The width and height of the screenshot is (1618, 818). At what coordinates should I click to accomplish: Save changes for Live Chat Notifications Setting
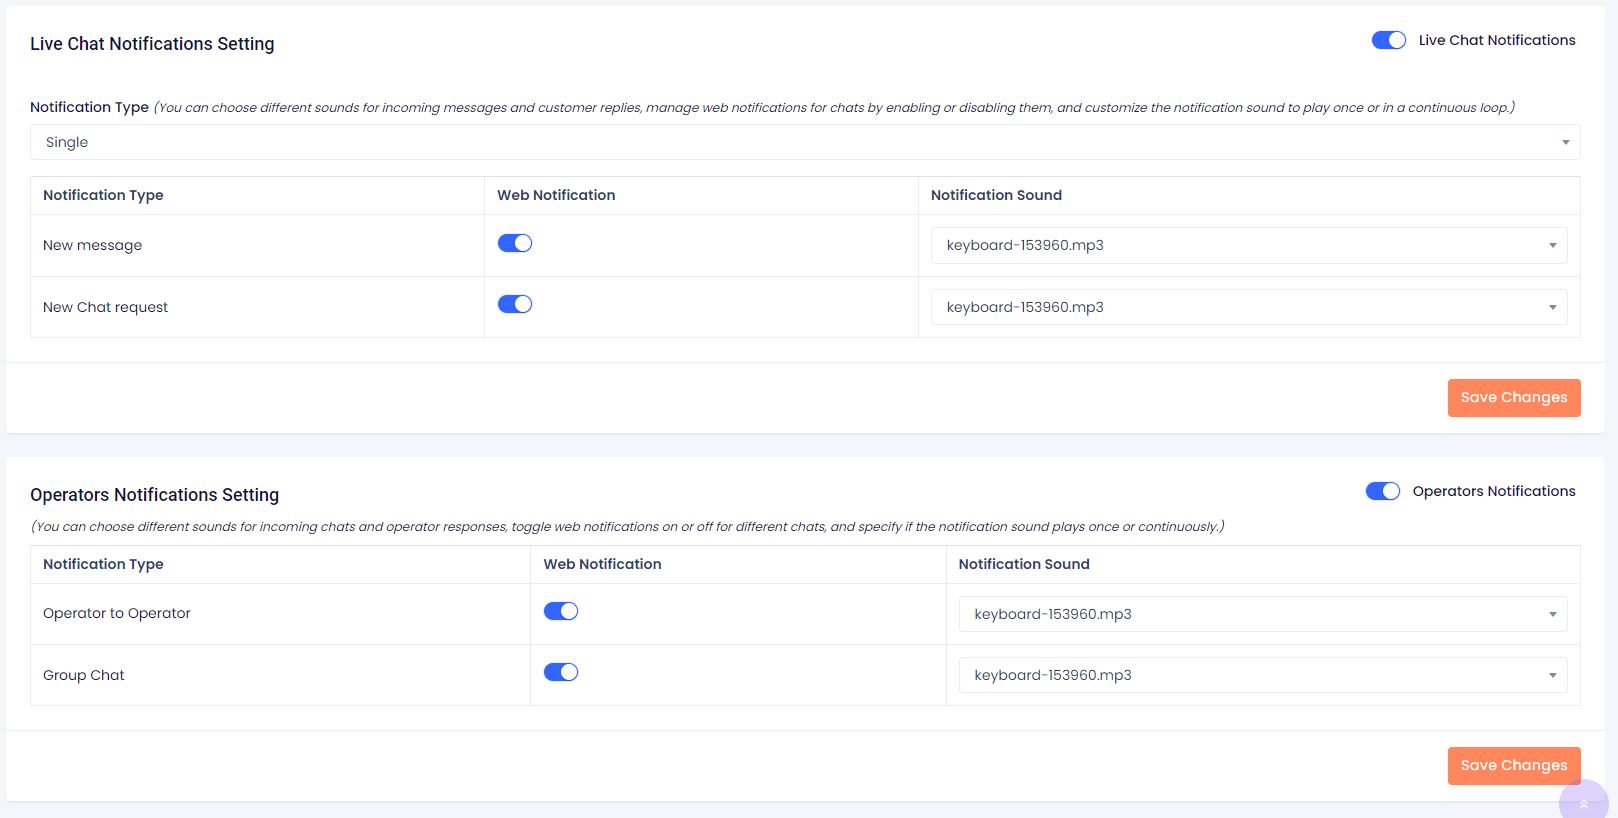pos(1513,398)
